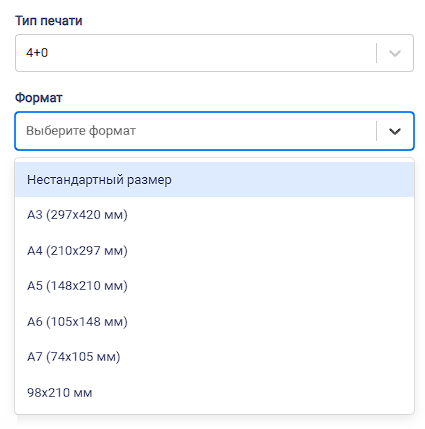This screenshot has width=425, height=429.
Task: Click the highlighted first row of the format list
Action: (214, 179)
